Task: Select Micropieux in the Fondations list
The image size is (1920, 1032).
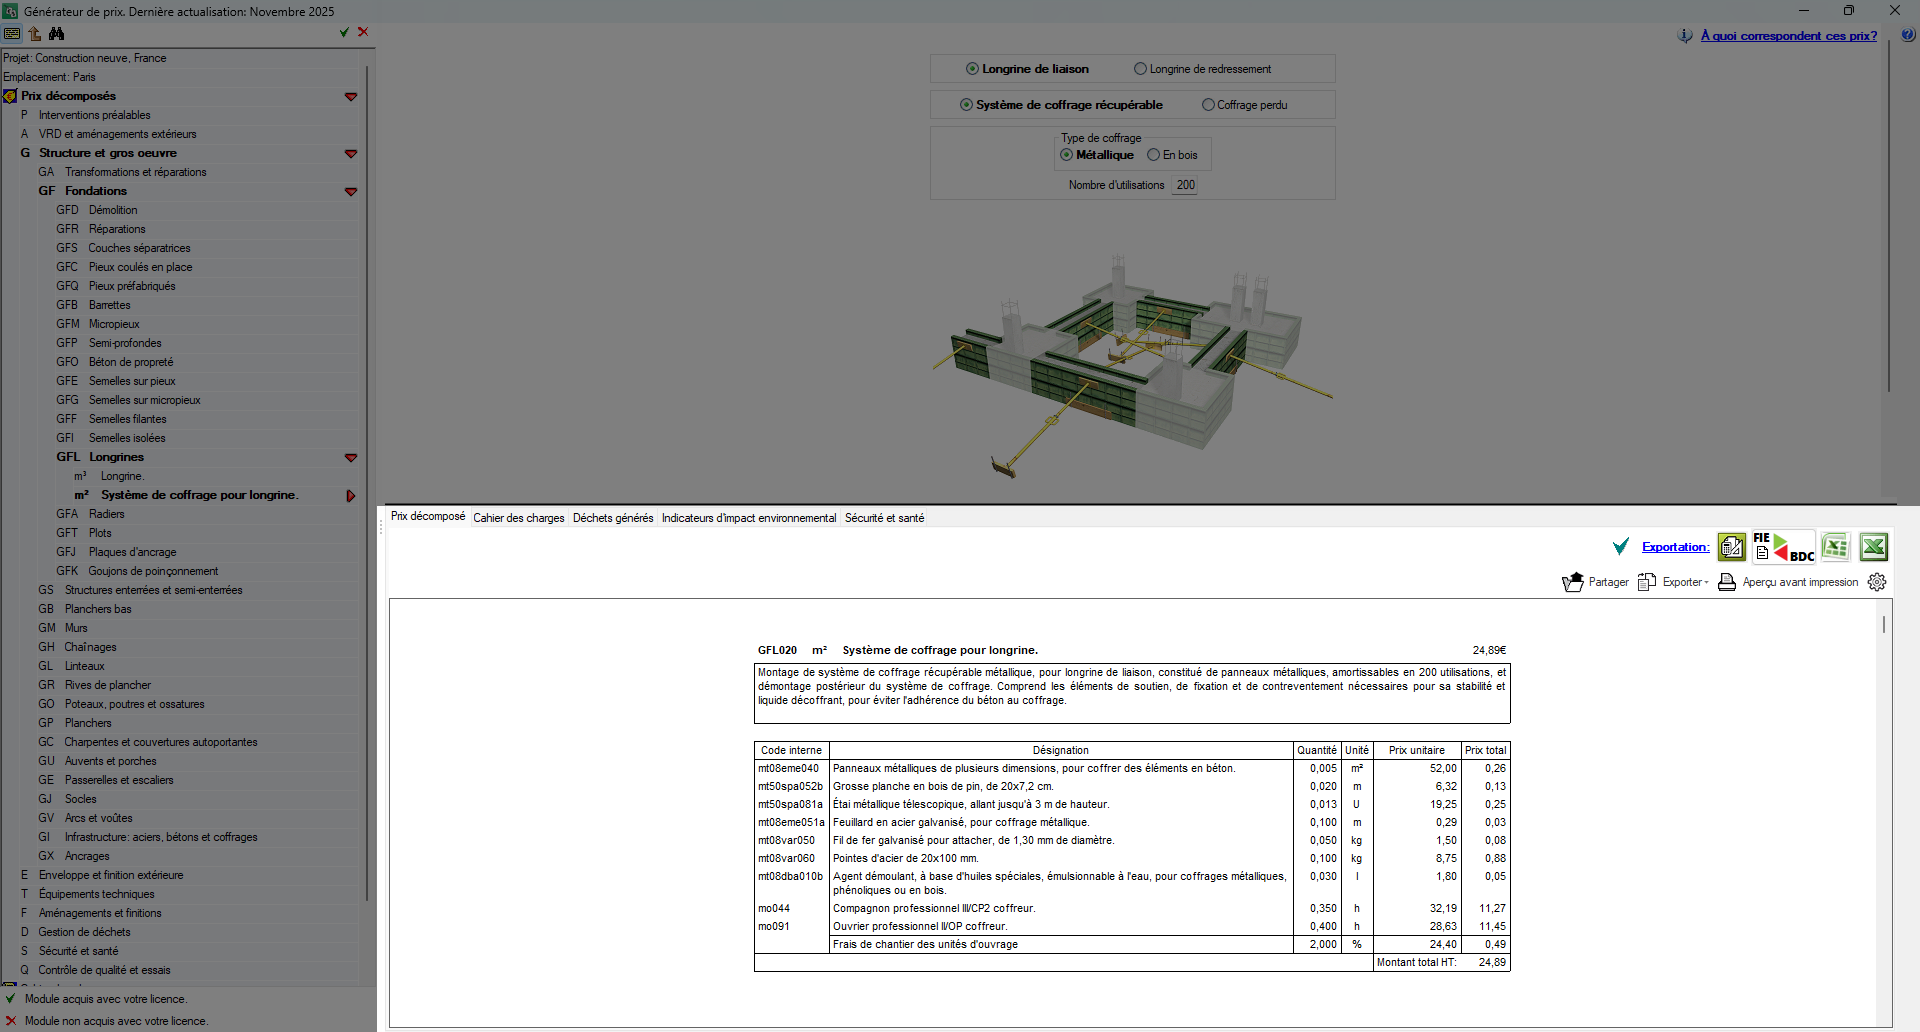Action: point(114,324)
